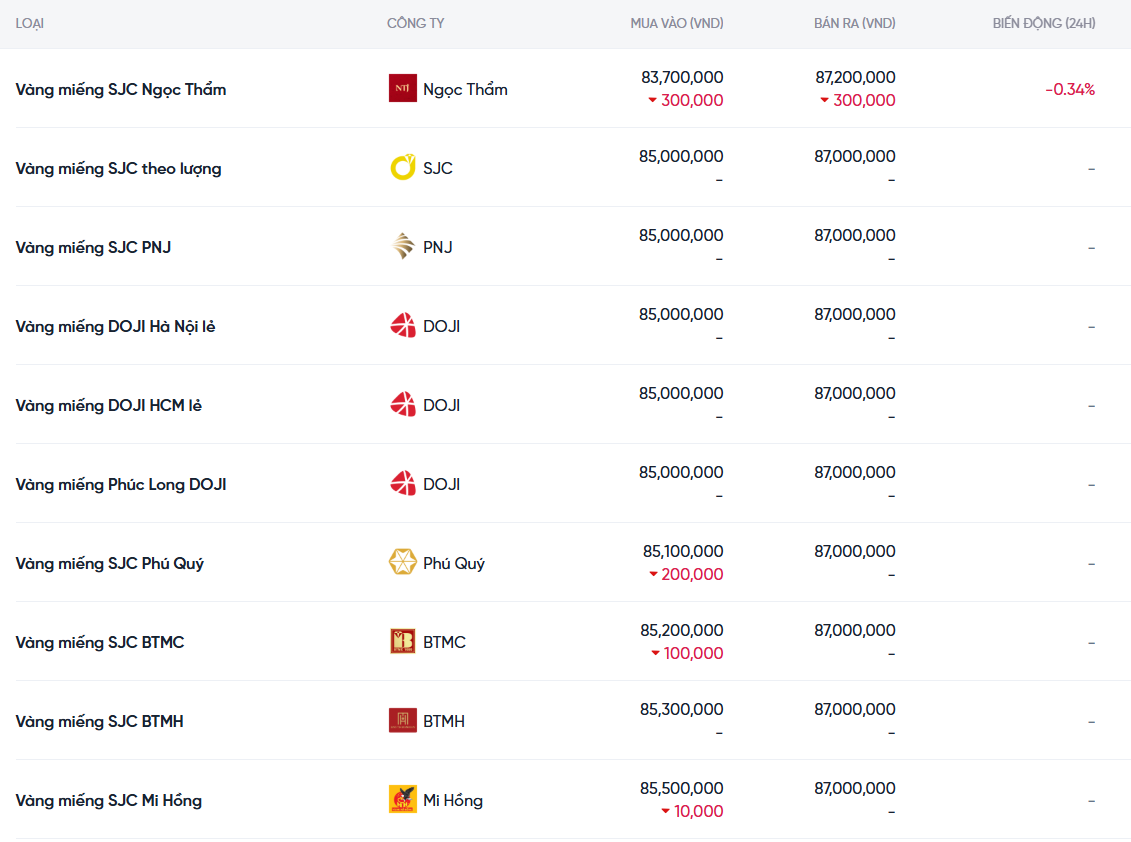Click the SJC company name
The height and width of the screenshot is (842, 1131).
click(438, 168)
